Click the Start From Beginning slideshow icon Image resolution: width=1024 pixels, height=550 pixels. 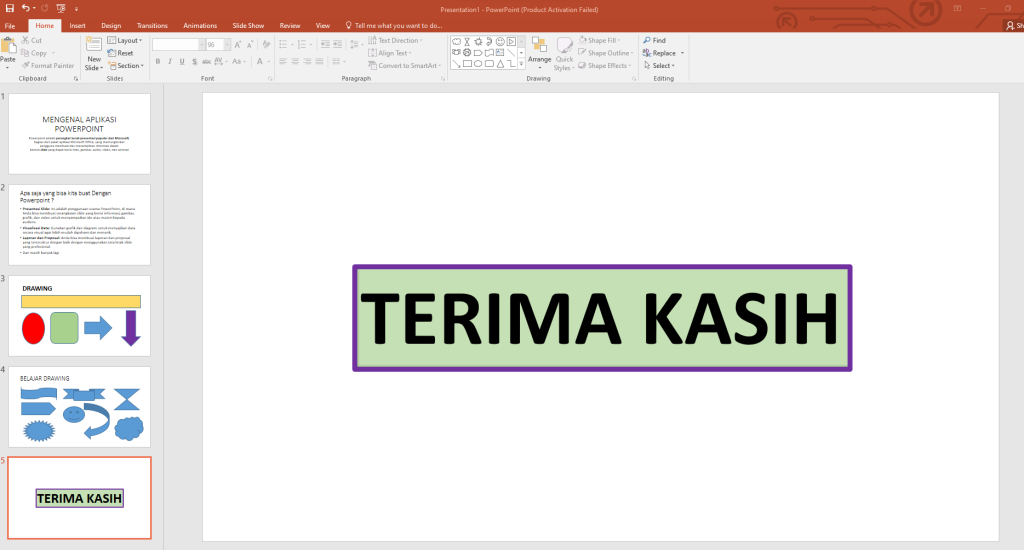(x=59, y=8)
